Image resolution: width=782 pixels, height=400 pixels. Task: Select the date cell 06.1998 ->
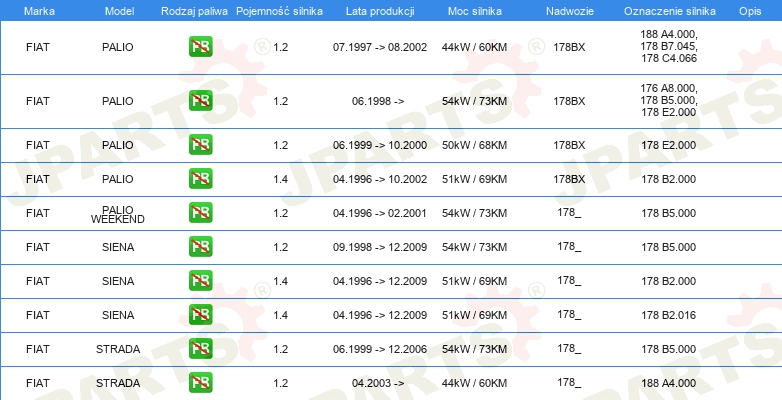378,101
